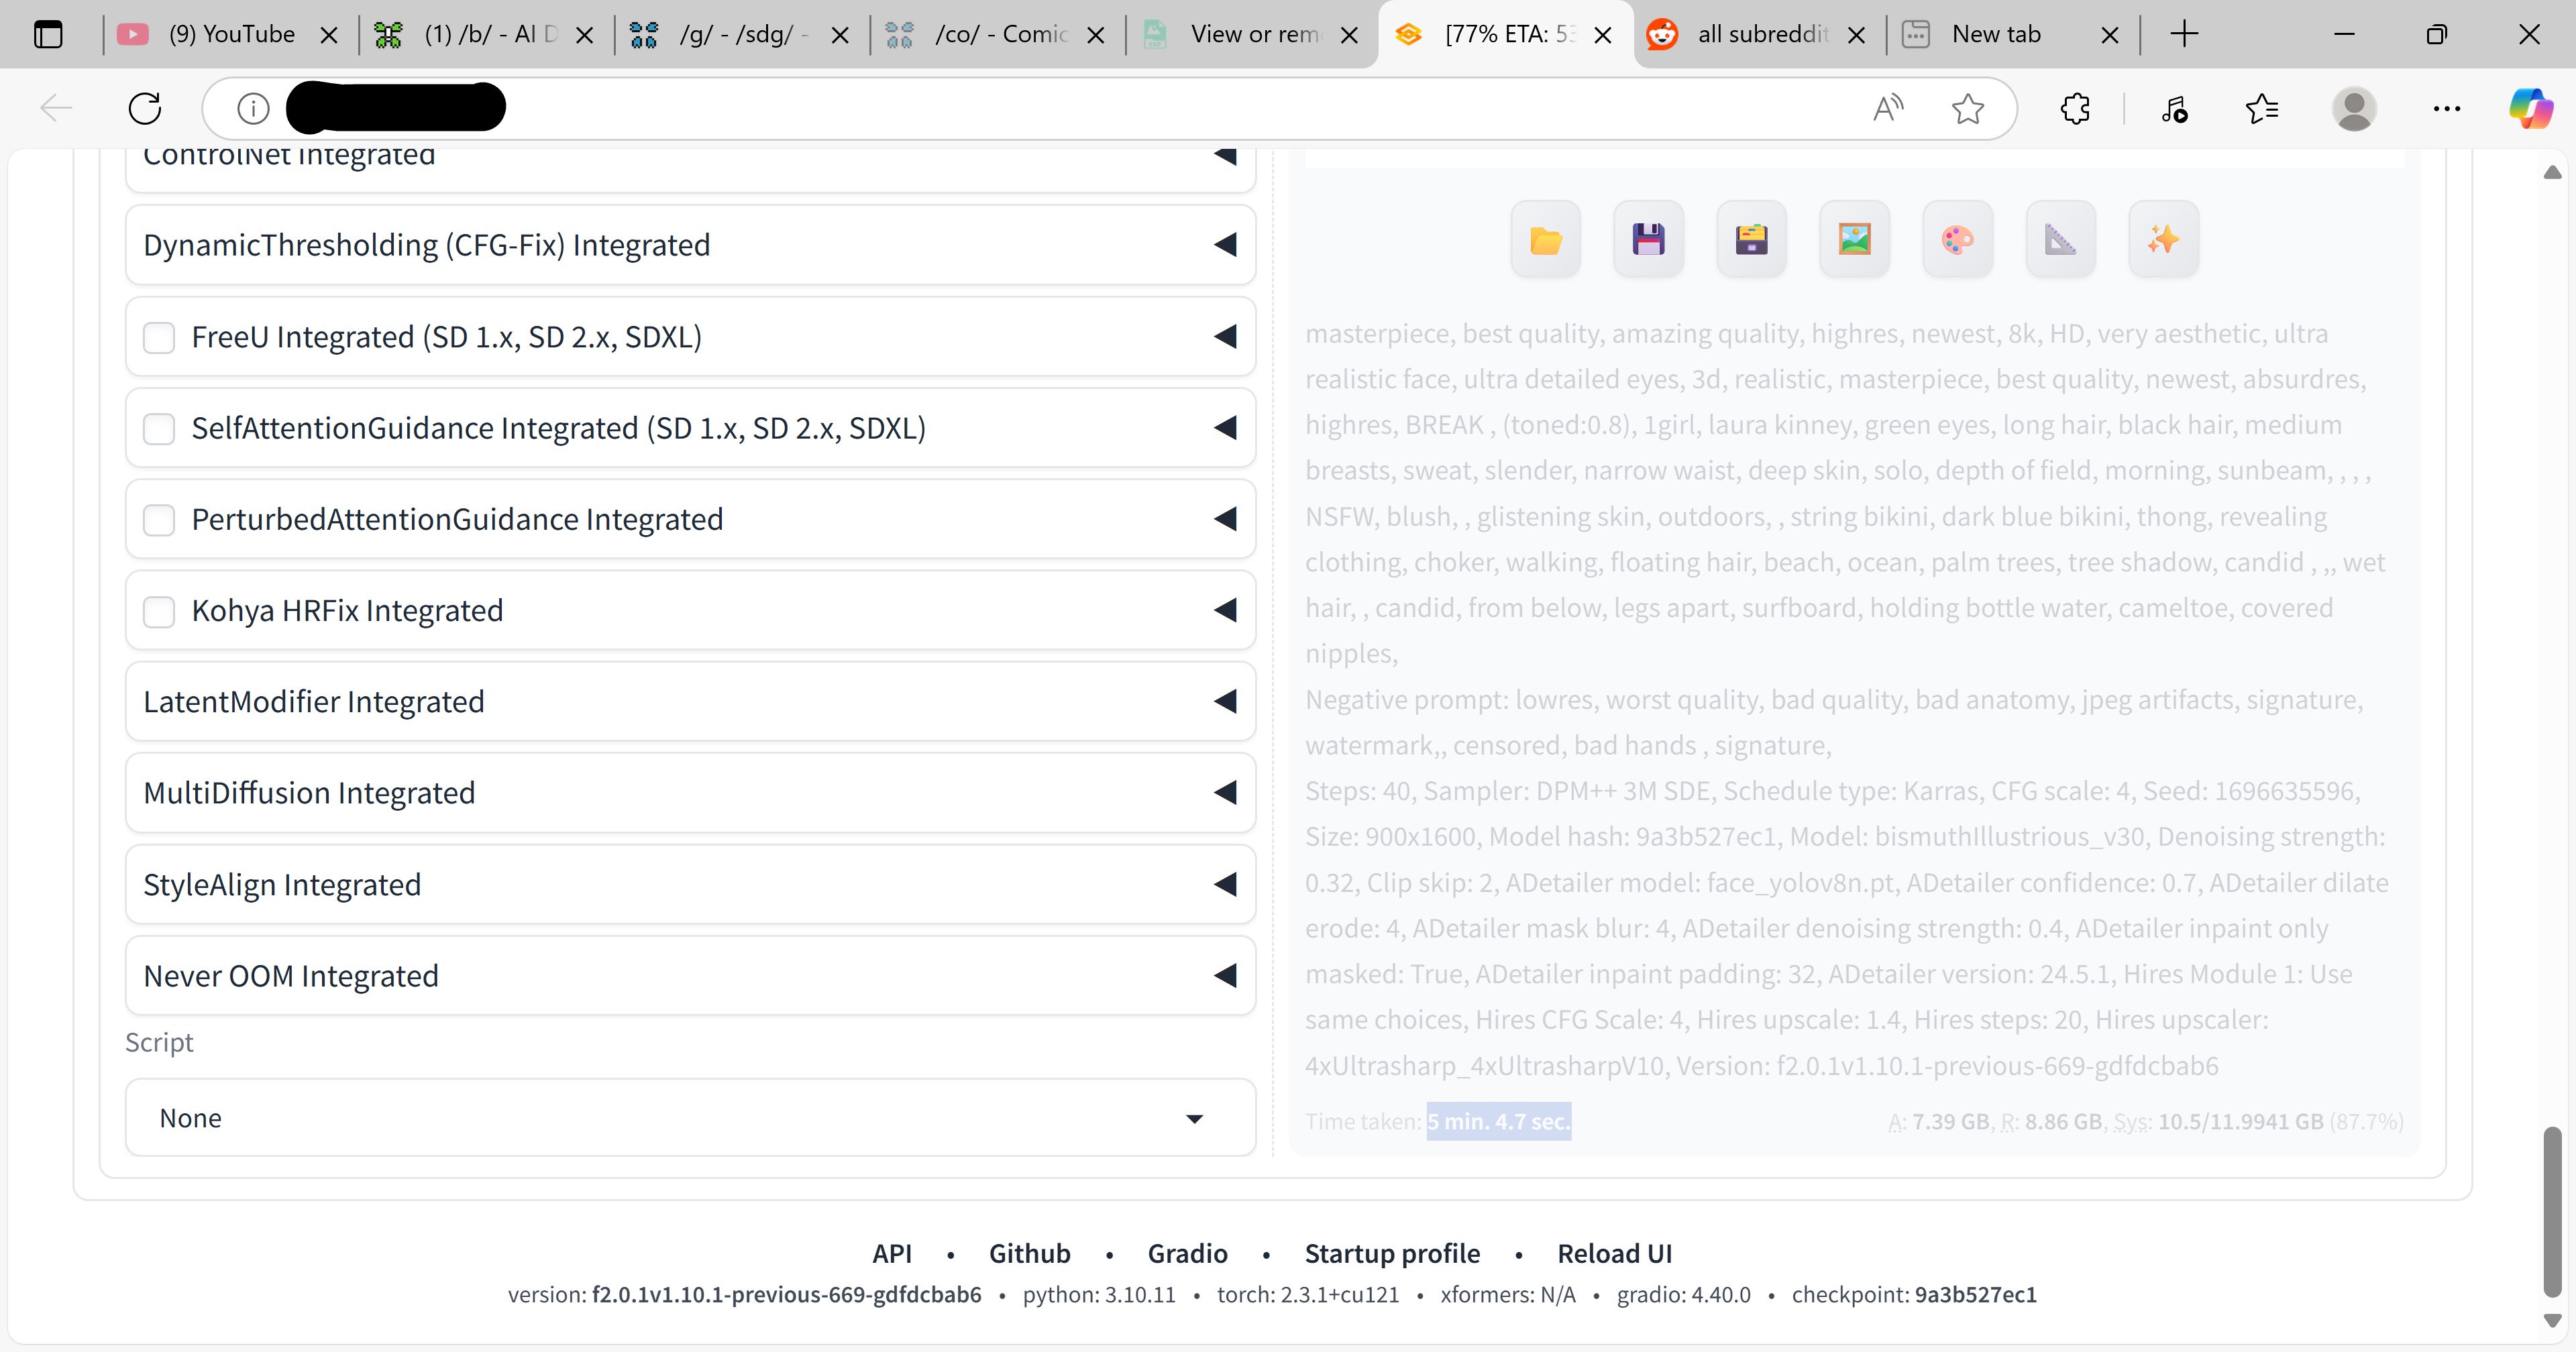Image resolution: width=2576 pixels, height=1352 pixels.
Task: Click the zip archive save icon
Action: 1752,240
